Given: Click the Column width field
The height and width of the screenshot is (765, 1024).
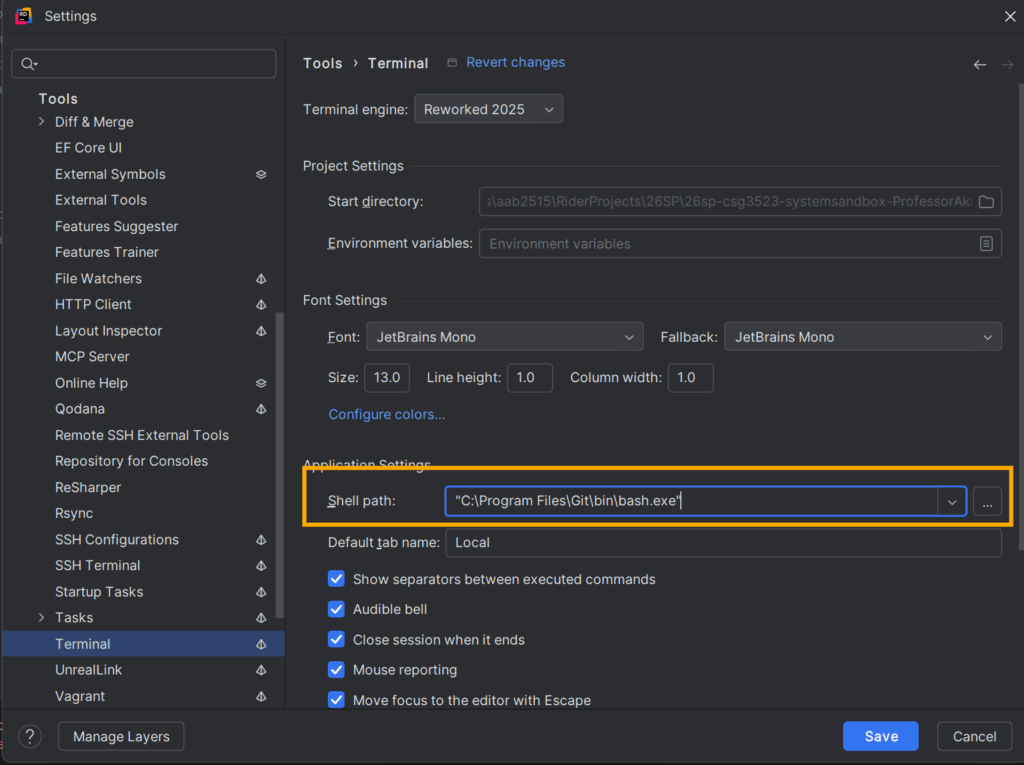Looking at the screenshot, I should pyautogui.click(x=690, y=378).
